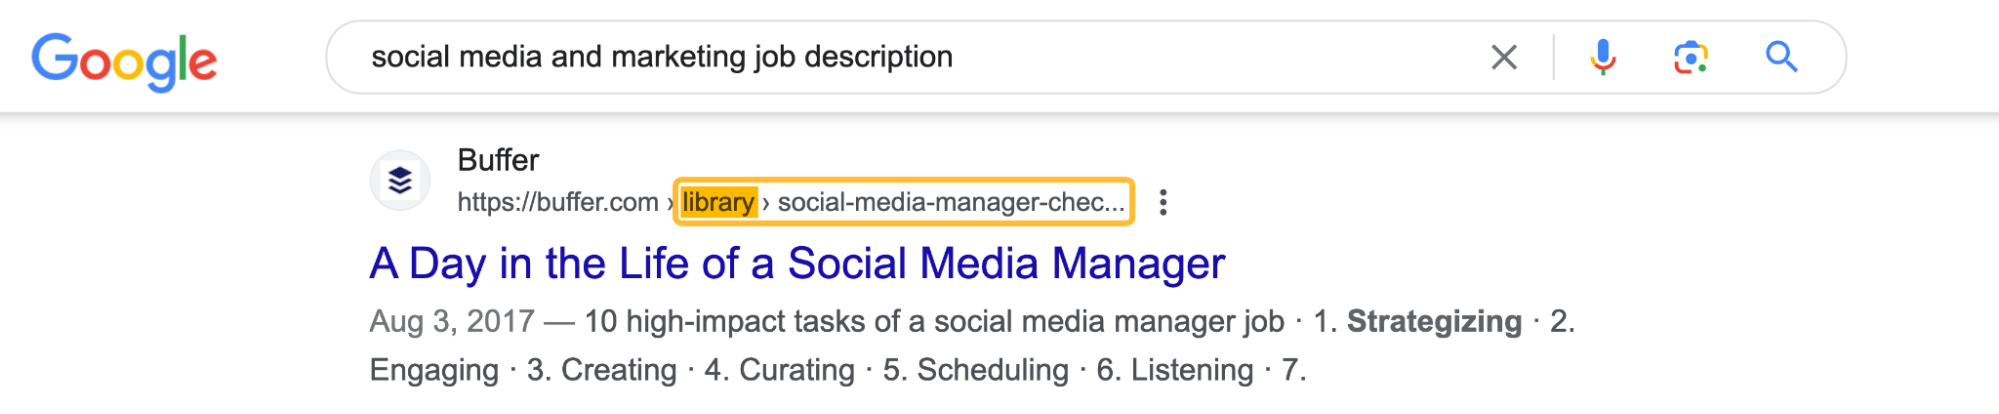Open the three-dot menu for the Buffer result
The height and width of the screenshot is (414, 1999).
point(1162,203)
